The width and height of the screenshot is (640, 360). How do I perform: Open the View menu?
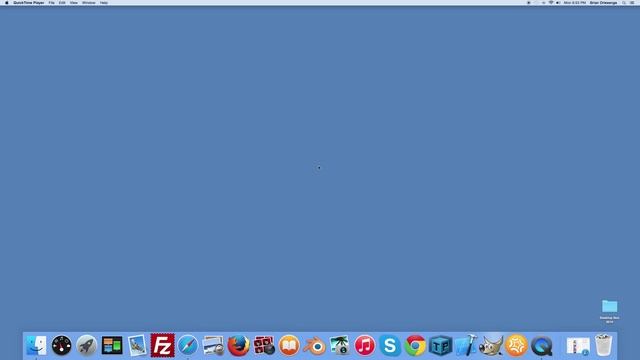tap(73, 2)
